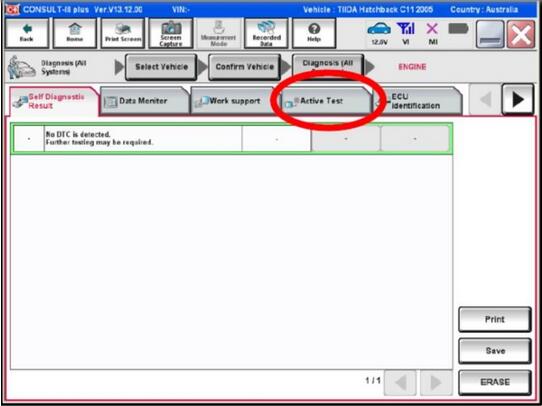The height and width of the screenshot is (406, 542).
Task: Go to the Home screen
Action: (75, 33)
